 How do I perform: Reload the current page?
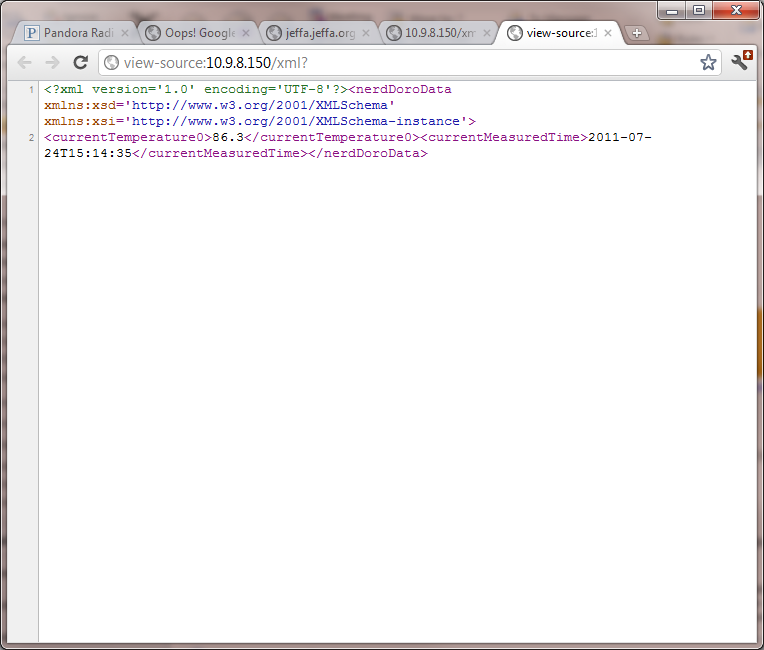tap(81, 62)
